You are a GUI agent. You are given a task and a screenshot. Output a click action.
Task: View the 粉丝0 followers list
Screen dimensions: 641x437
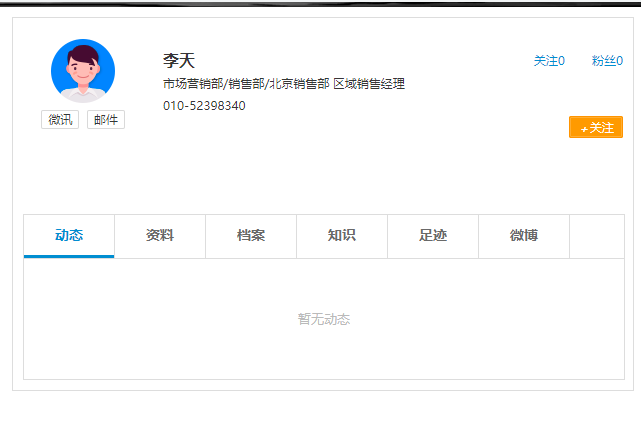point(607,61)
